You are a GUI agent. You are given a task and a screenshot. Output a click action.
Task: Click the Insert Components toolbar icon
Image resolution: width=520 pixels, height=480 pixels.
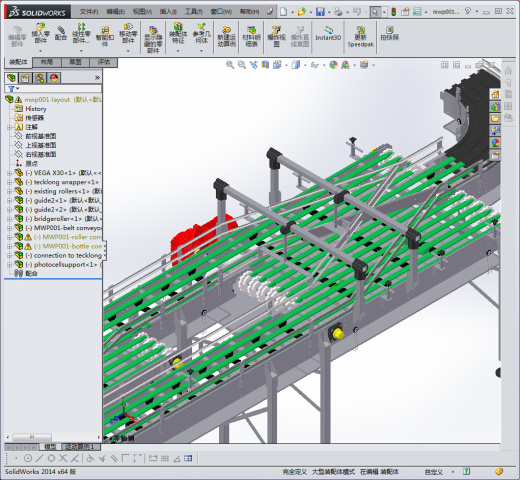pos(40,33)
